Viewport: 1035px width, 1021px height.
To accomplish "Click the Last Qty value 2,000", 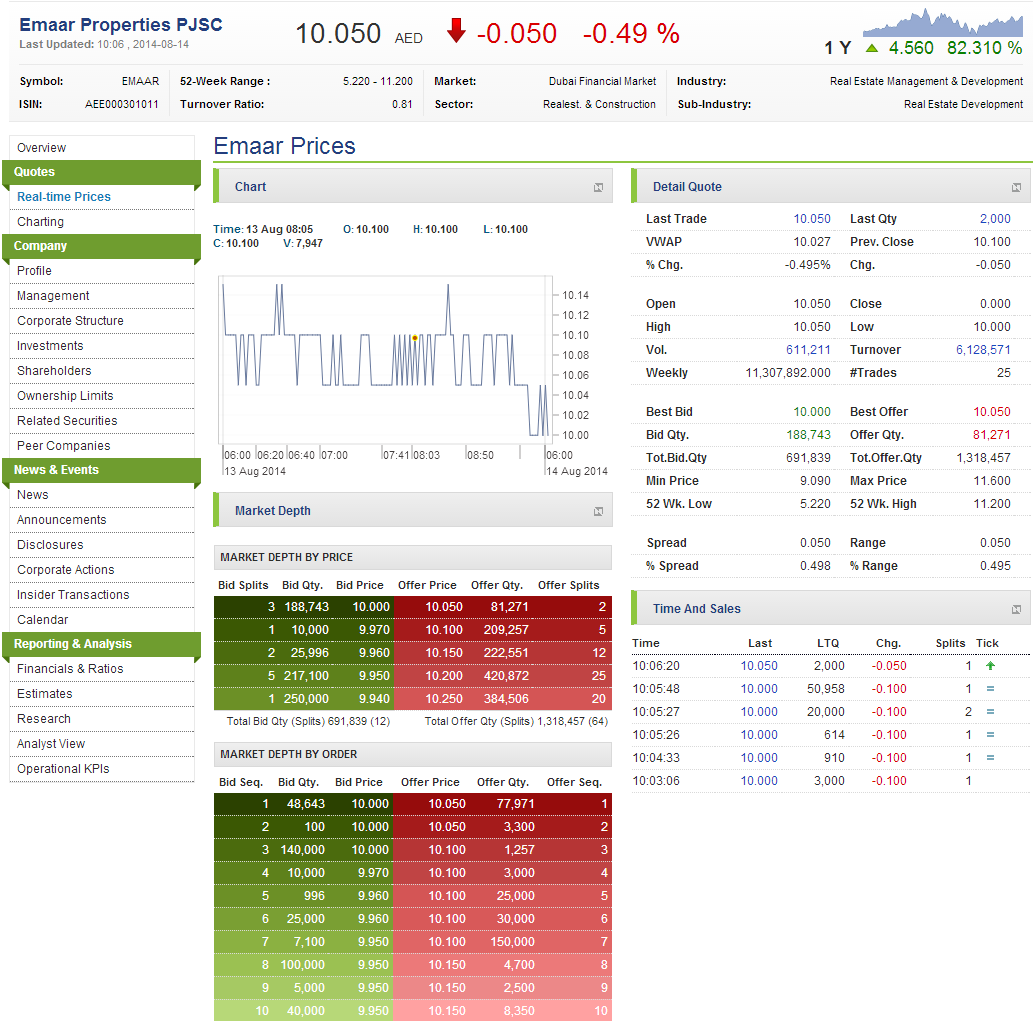I will click(995, 219).
